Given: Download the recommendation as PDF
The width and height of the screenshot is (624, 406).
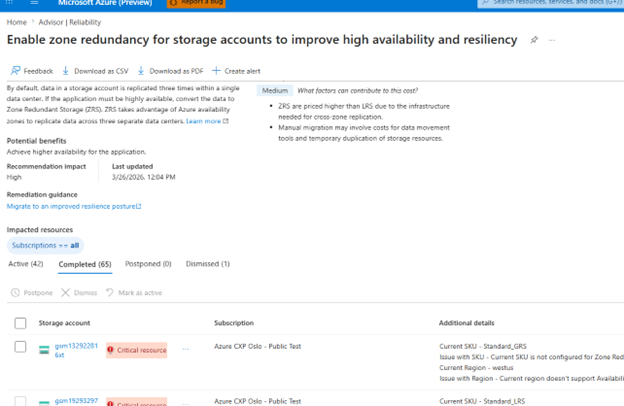Looking at the screenshot, I should [x=170, y=71].
